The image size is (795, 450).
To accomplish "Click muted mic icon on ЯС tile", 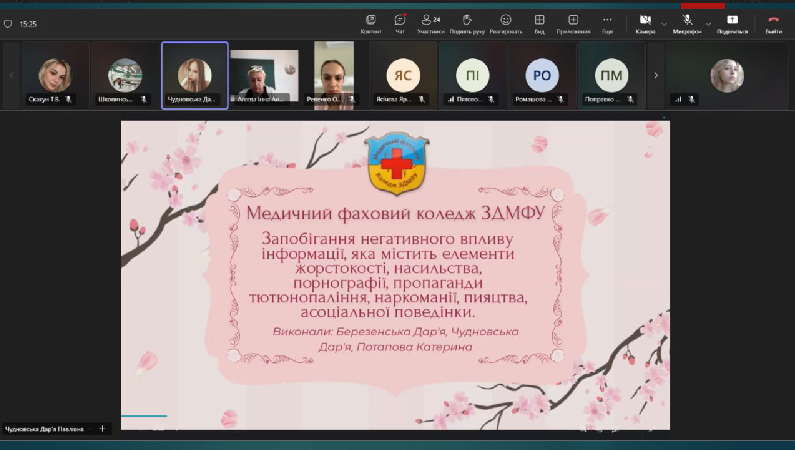I will coord(421,99).
